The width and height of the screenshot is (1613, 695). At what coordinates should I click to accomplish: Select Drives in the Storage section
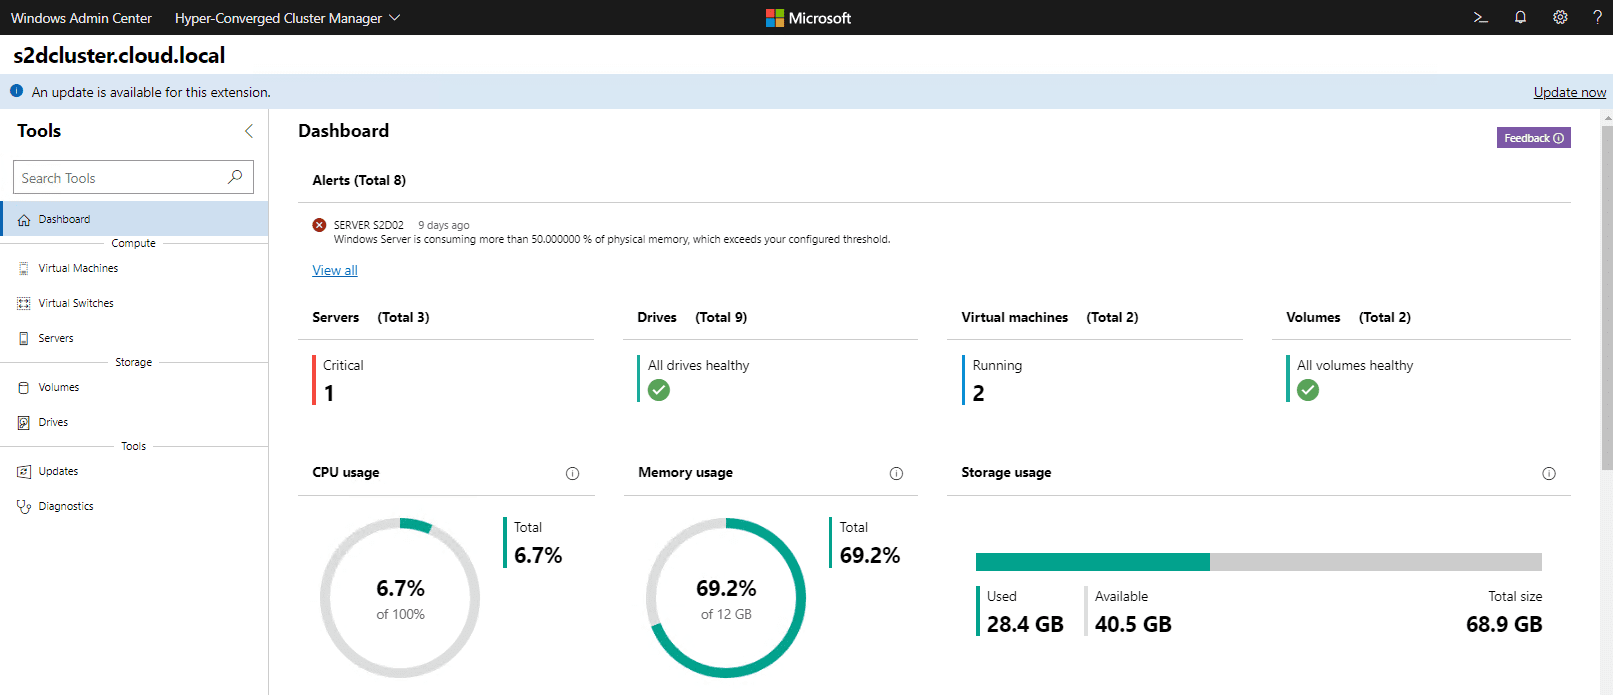click(53, 422)
